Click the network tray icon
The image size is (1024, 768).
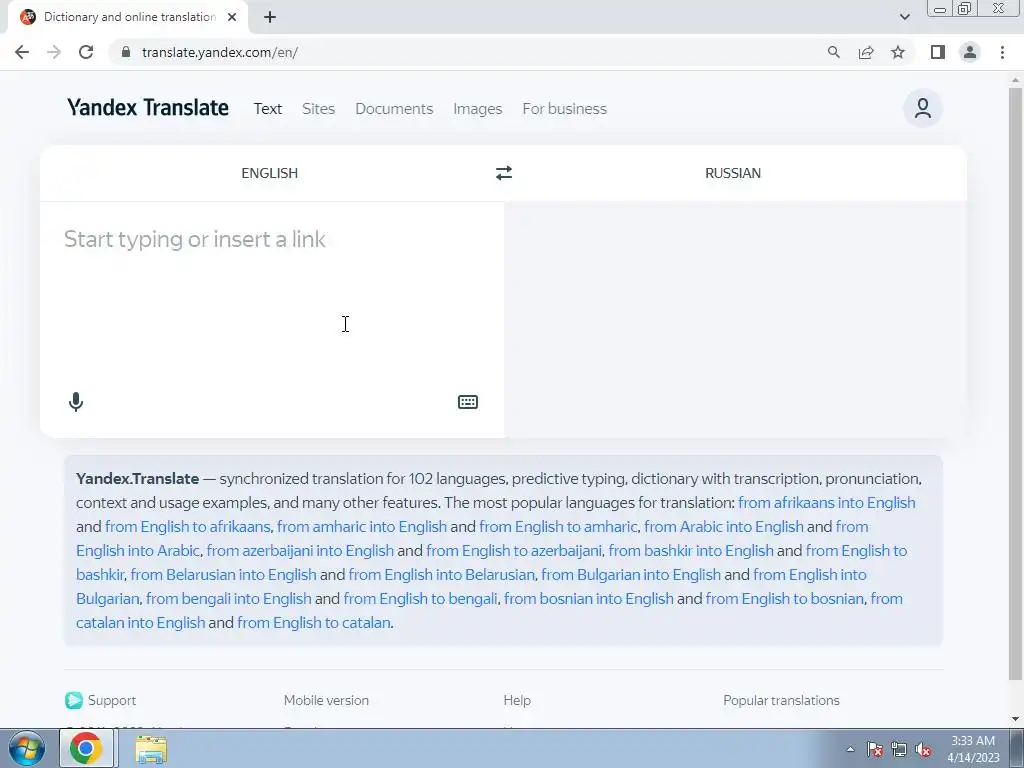(899, 749)
